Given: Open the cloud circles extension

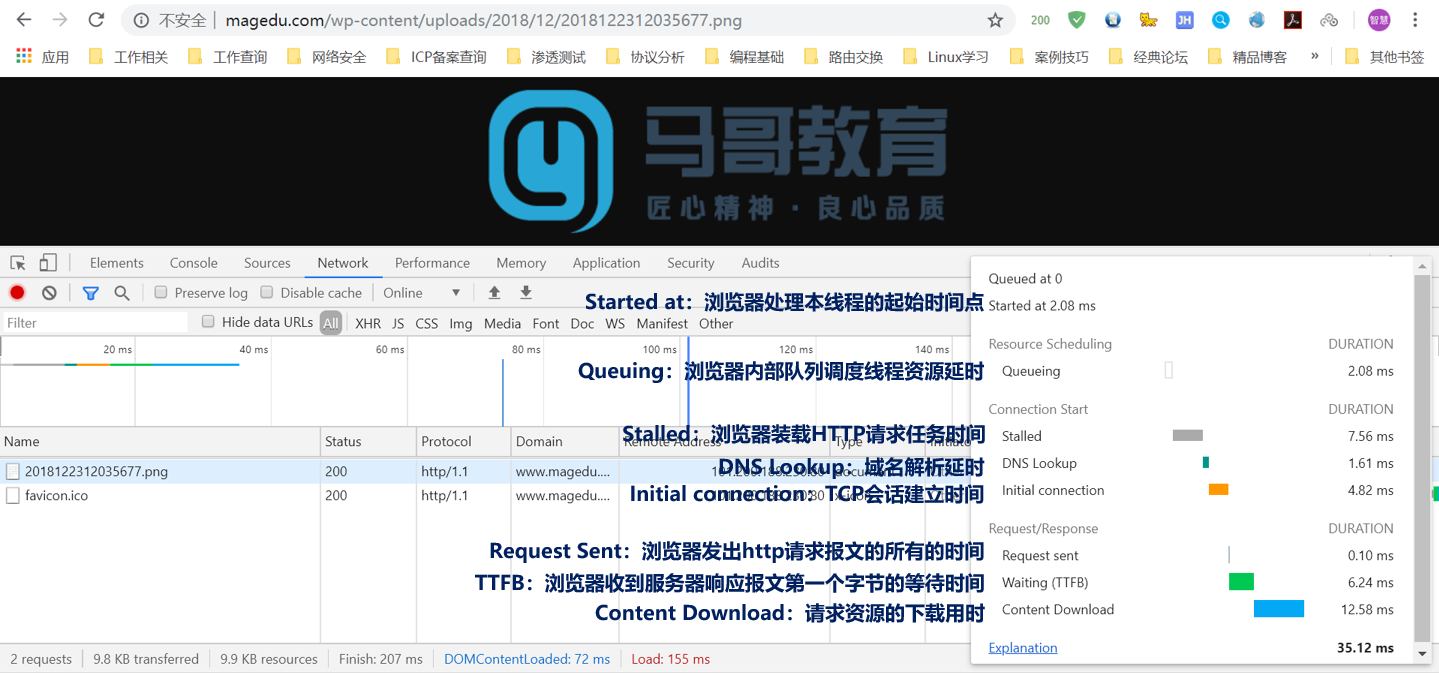Looking at the screenshot, I should (1329, 20).
